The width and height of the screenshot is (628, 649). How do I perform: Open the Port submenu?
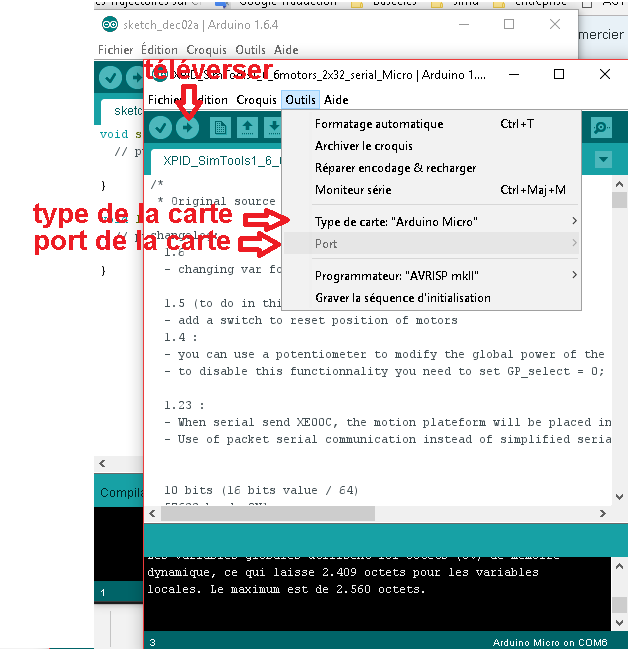431,243
